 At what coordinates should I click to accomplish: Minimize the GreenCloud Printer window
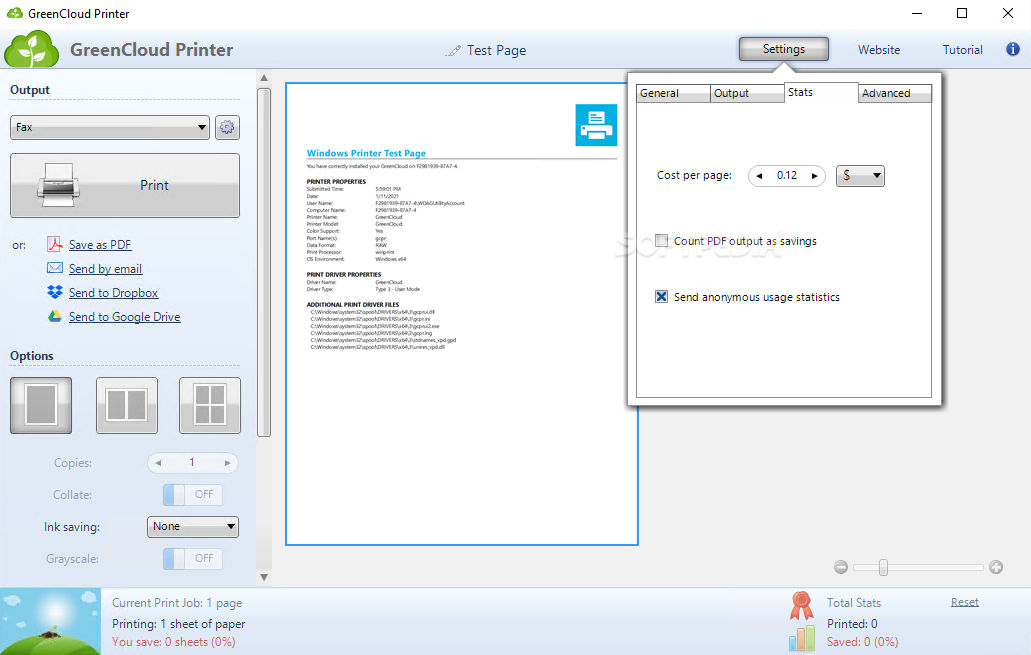[x=917, y=13]
